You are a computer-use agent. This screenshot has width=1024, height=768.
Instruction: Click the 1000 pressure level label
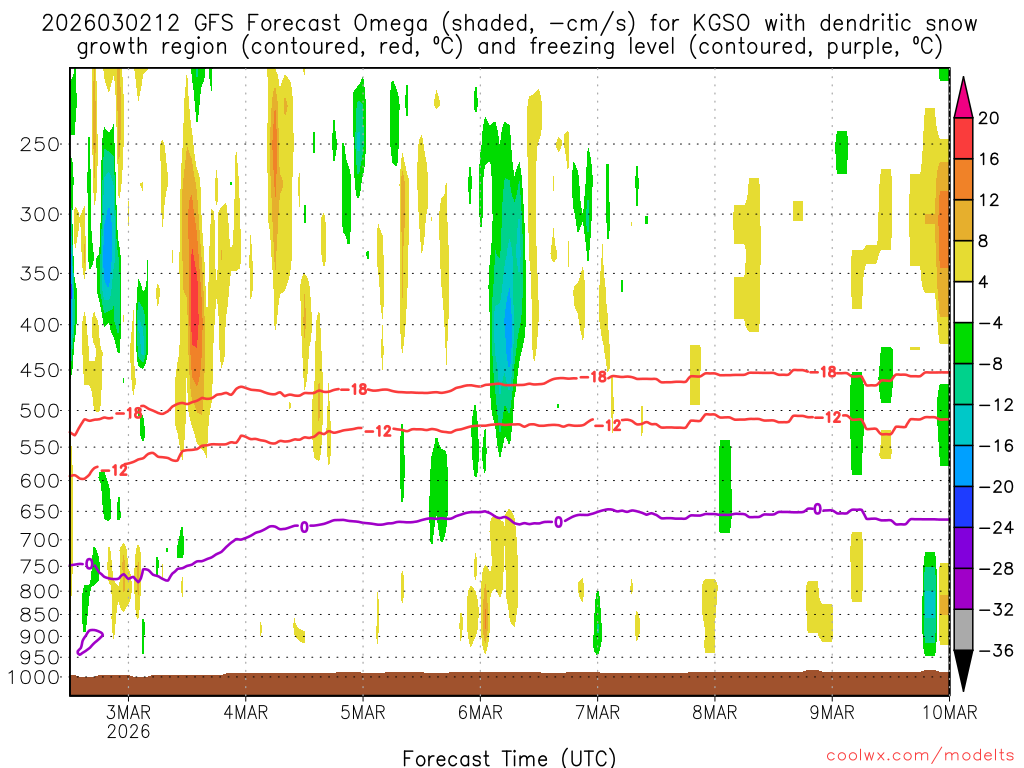tap(34, 677)
